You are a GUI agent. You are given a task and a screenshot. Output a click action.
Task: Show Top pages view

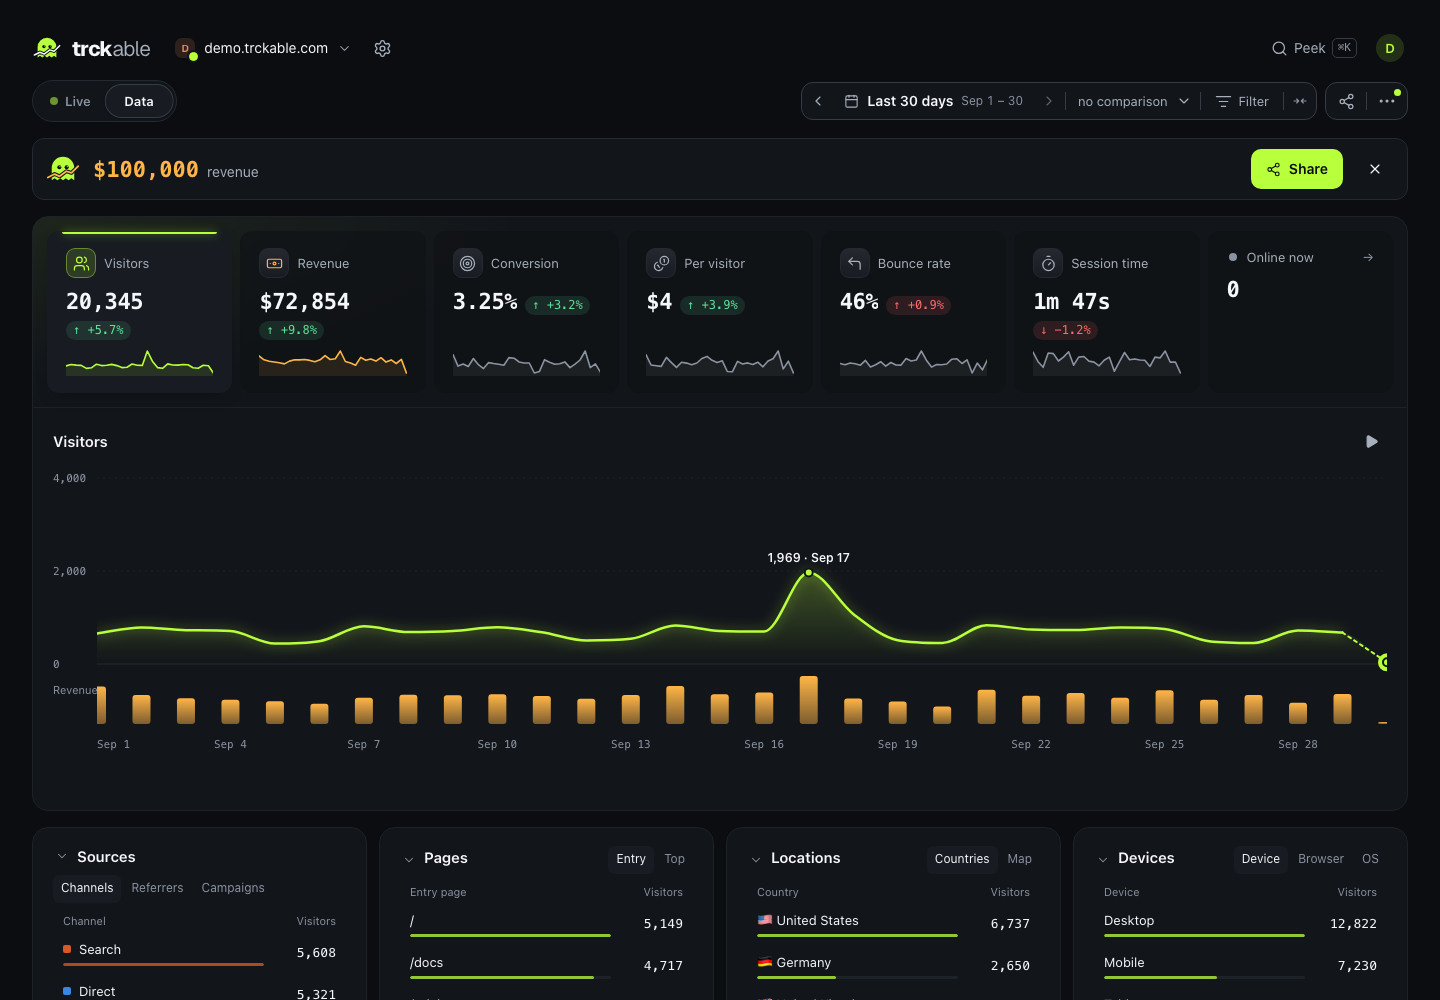[x=675, y=858]
